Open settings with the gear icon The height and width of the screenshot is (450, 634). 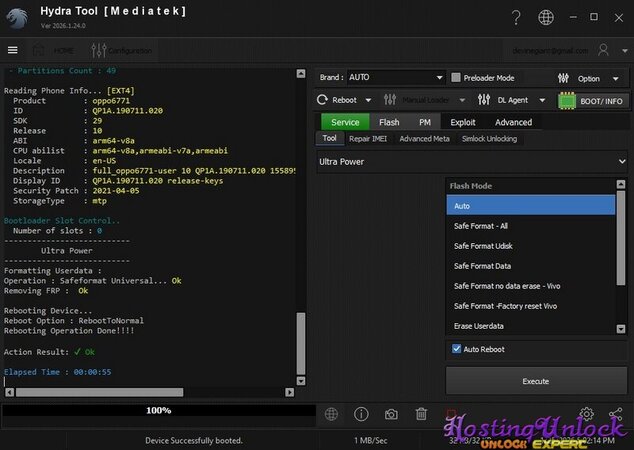(587, 414)
